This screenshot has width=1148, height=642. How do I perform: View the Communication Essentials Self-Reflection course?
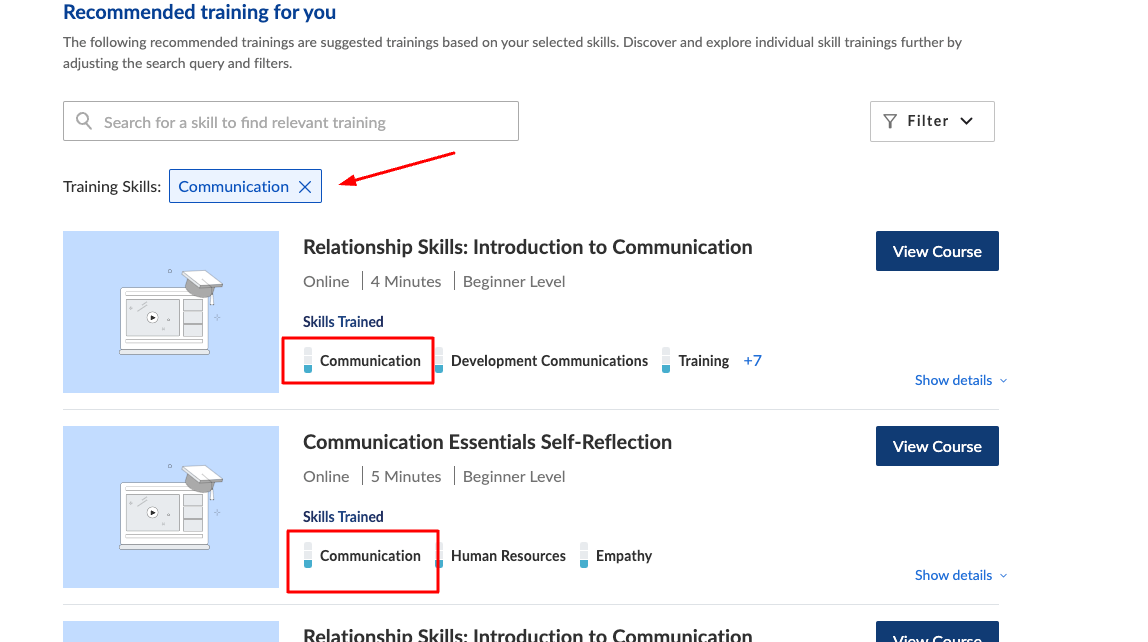tap(936, 447)
